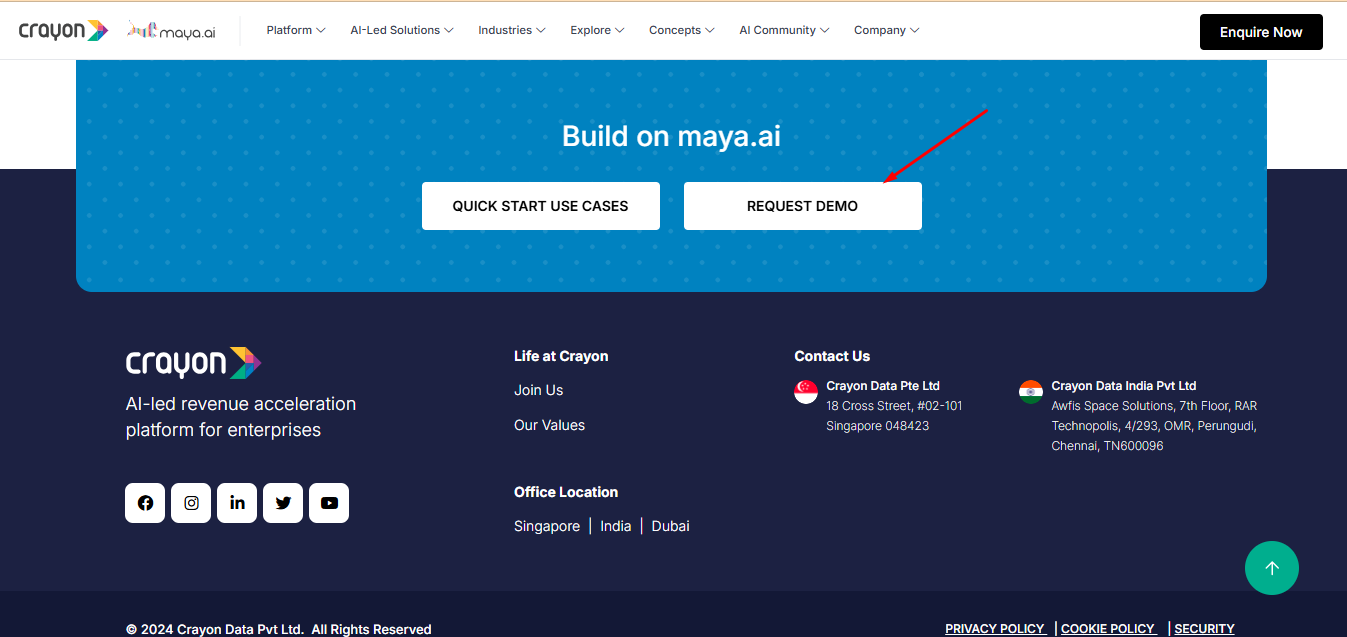1347x637 pixels.
Task: Click the Awfis Space Solutions Chennai address
Action: coord(1154,426)
